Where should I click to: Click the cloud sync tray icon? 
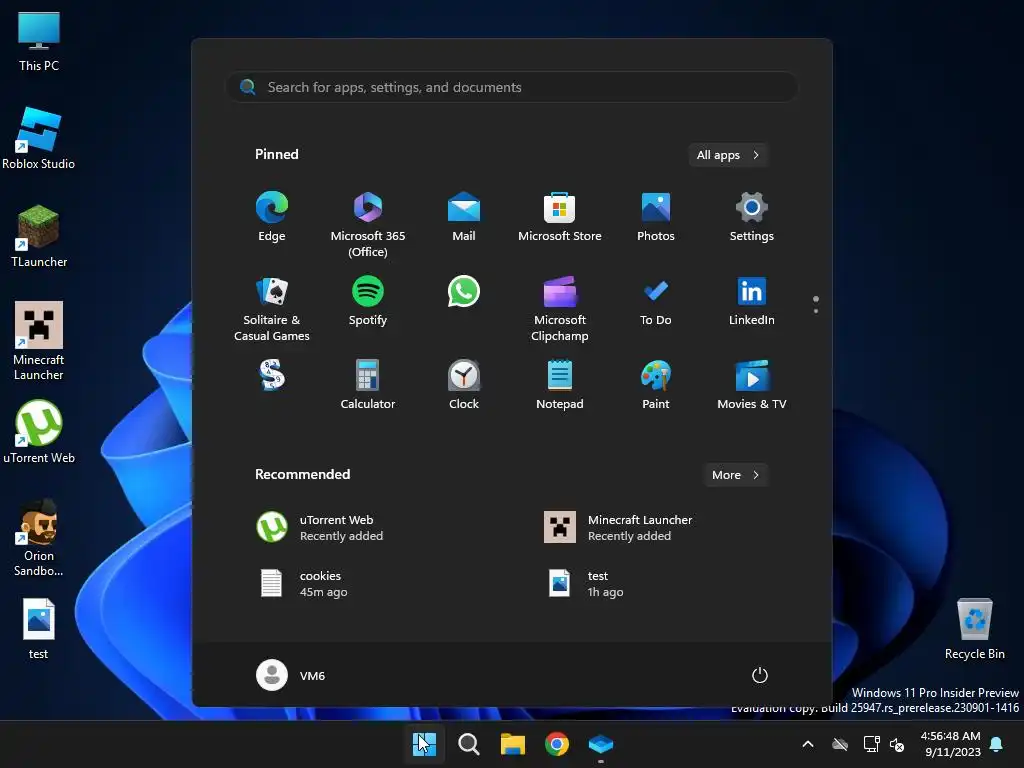(840, 744)
